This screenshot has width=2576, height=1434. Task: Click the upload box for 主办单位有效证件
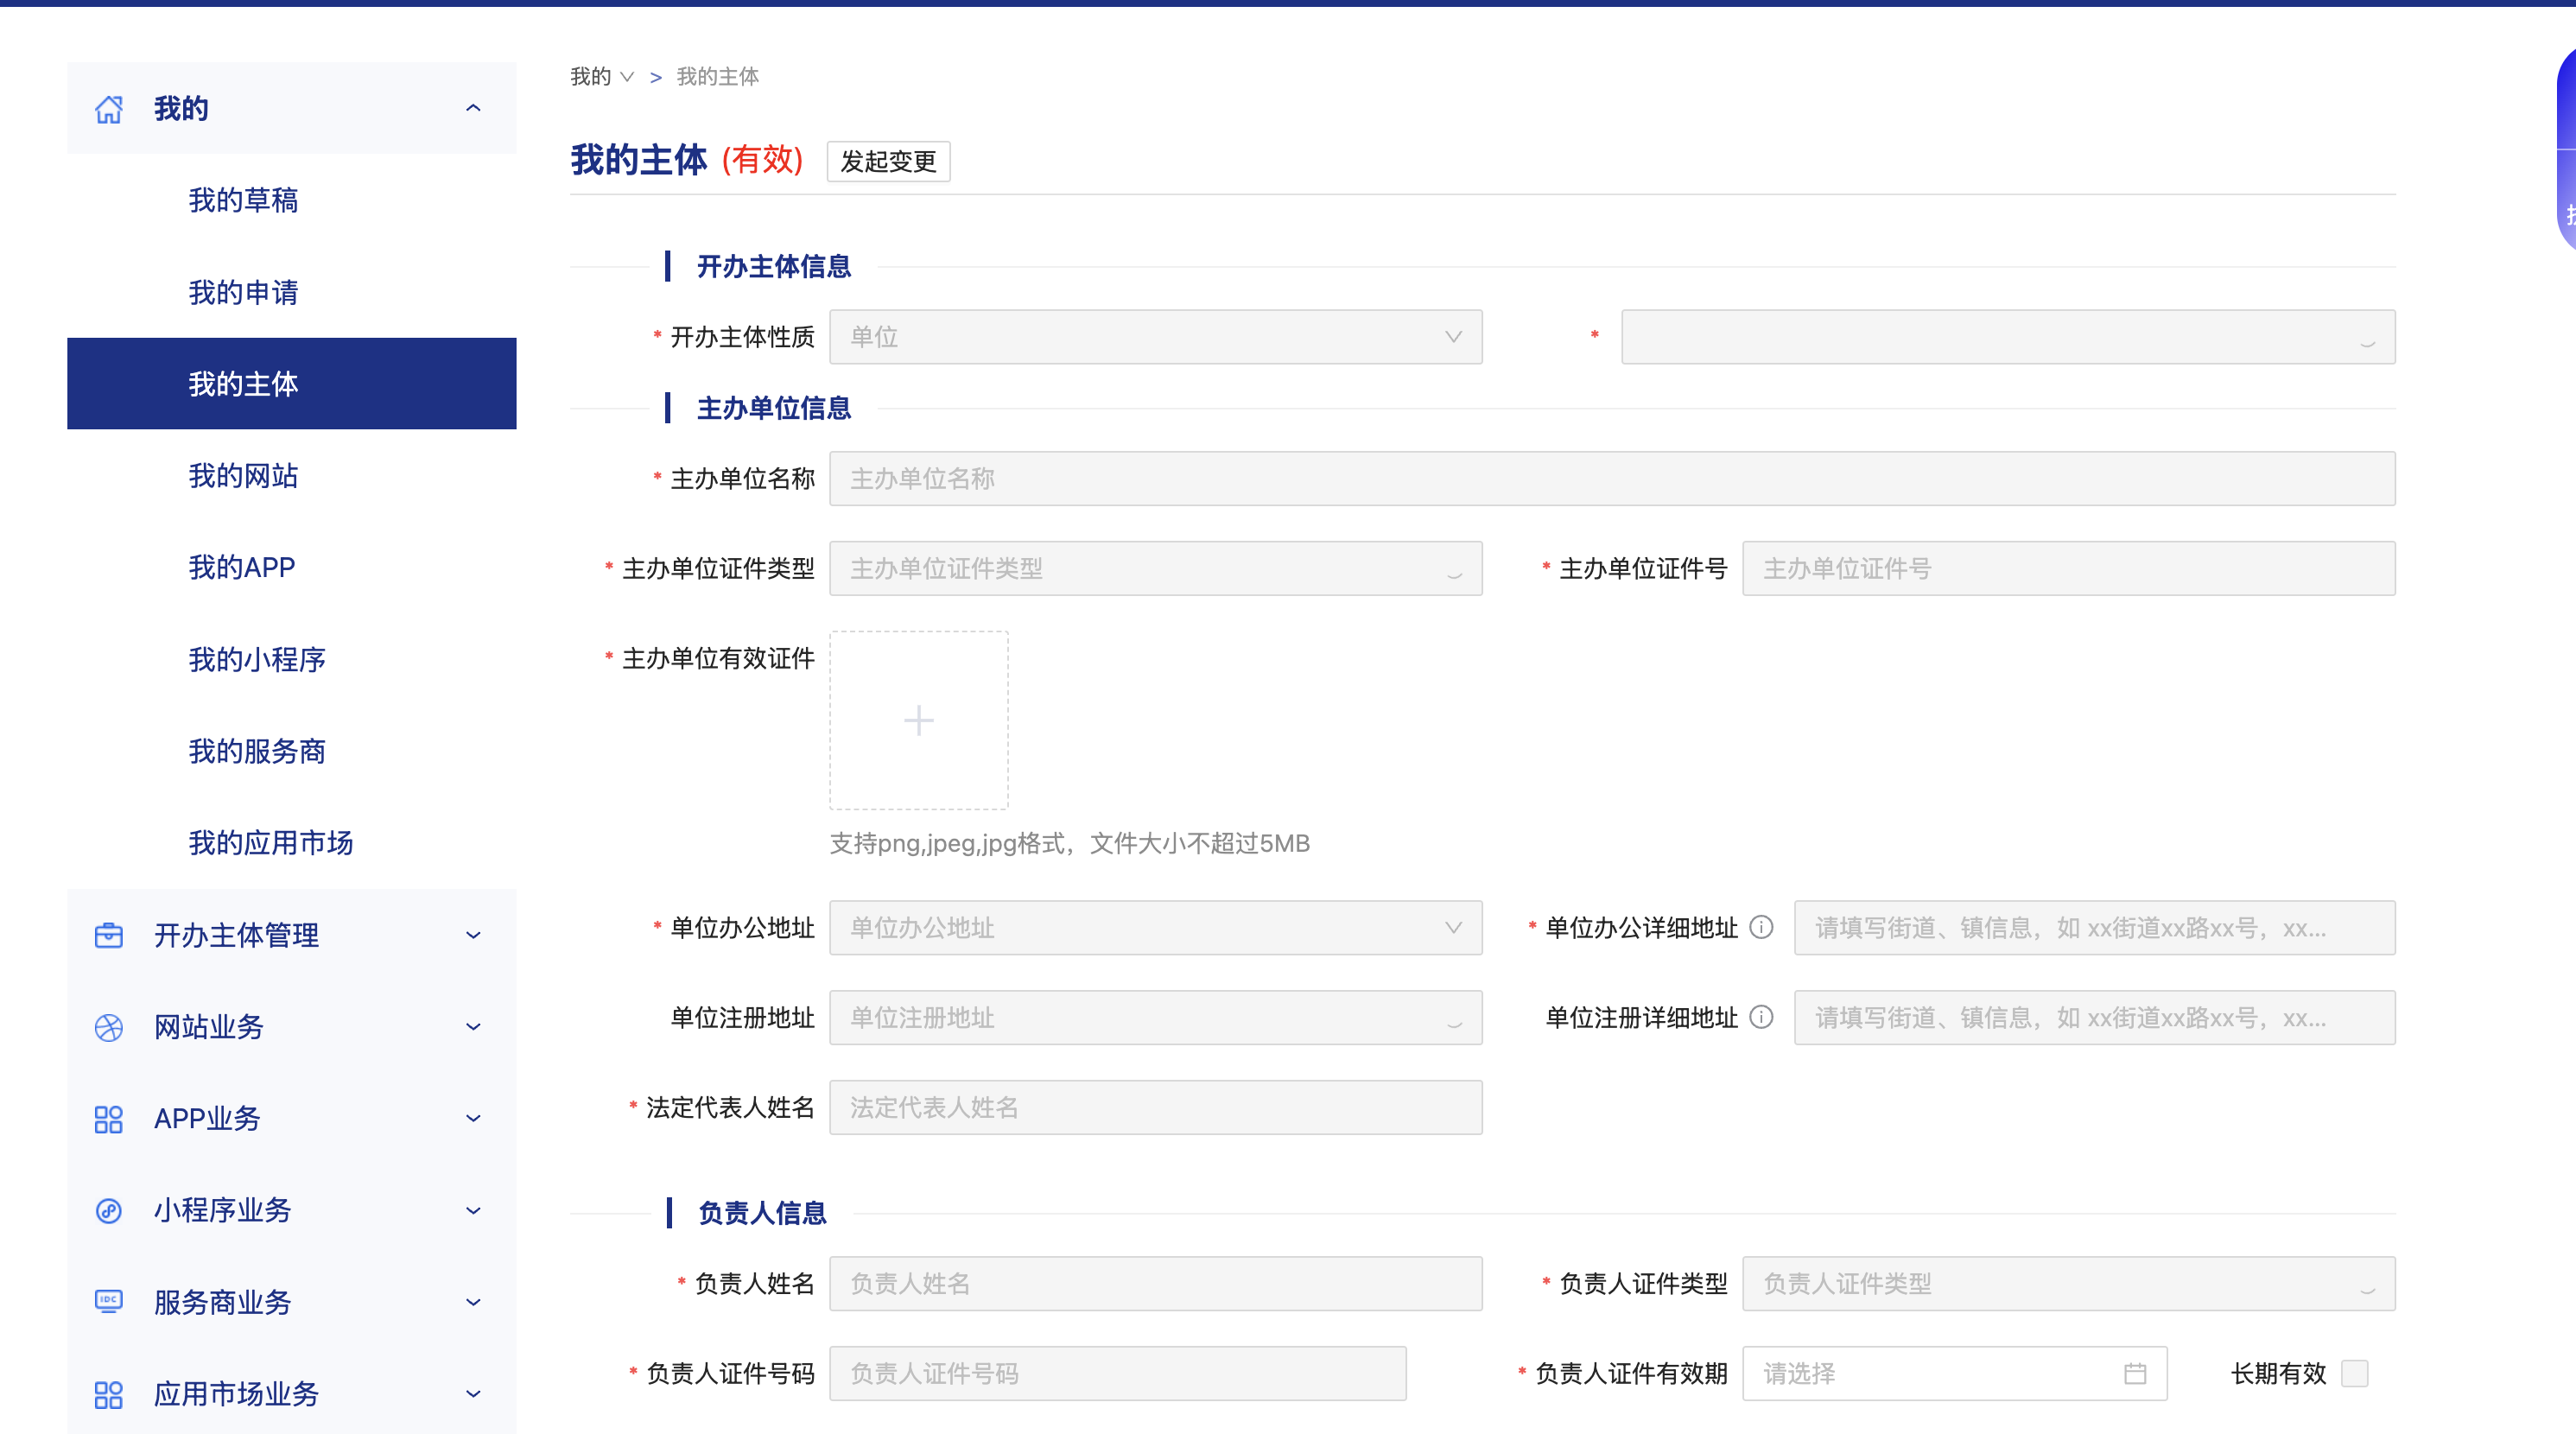(x=918, y=720)
